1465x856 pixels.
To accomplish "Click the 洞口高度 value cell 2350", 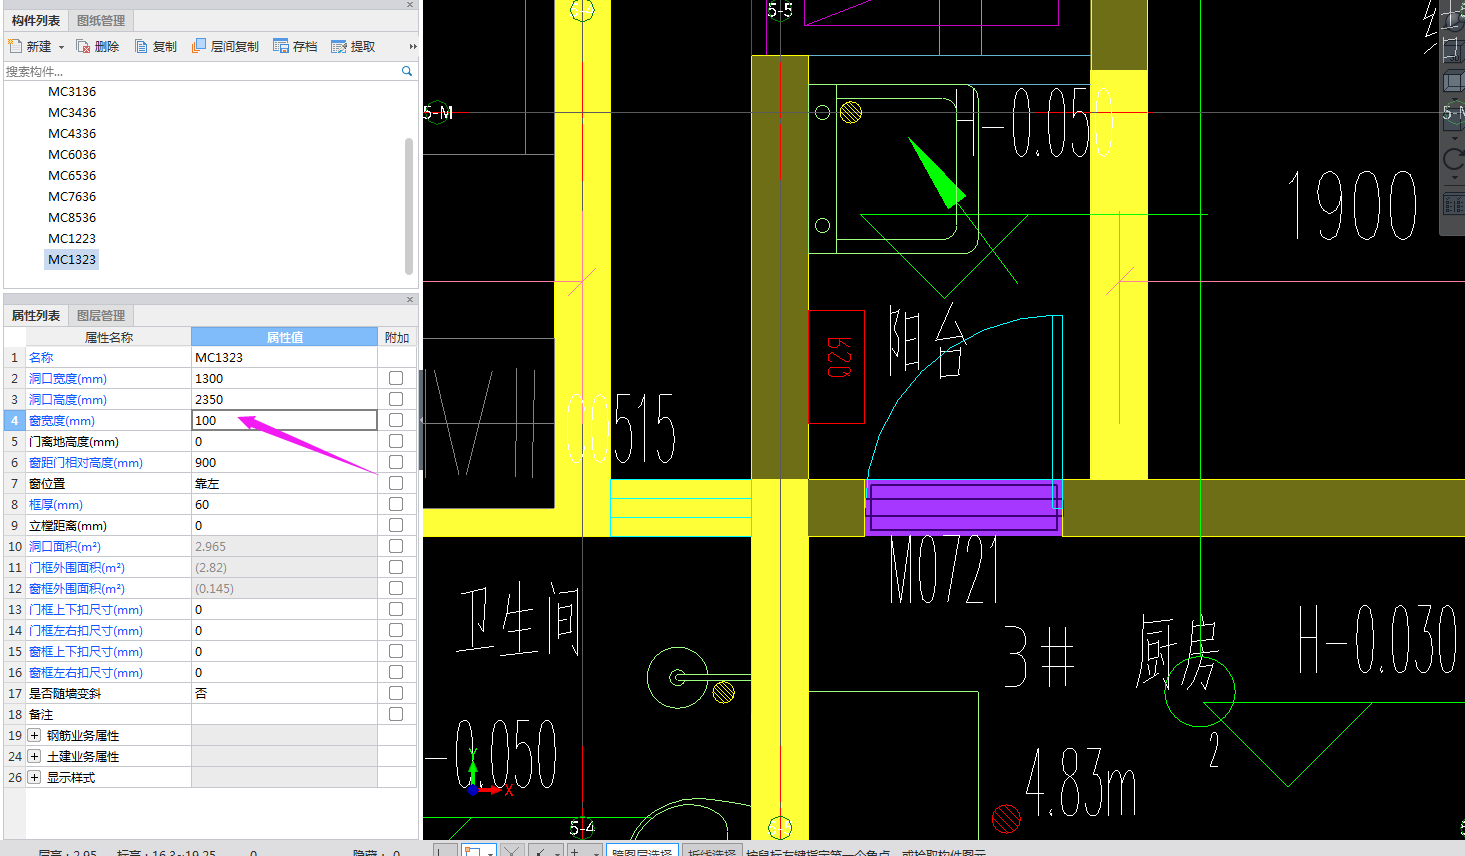I will [x=284, y=399].
